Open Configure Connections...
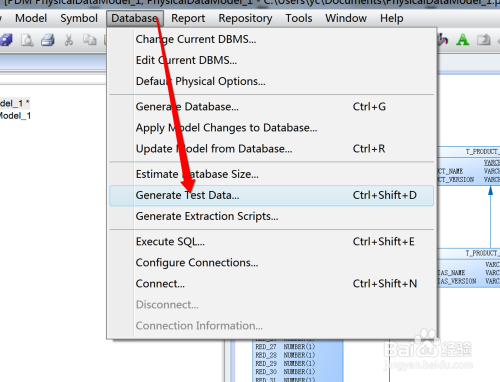The width and height of the screenshot is (500, 382). coord(271,263)
